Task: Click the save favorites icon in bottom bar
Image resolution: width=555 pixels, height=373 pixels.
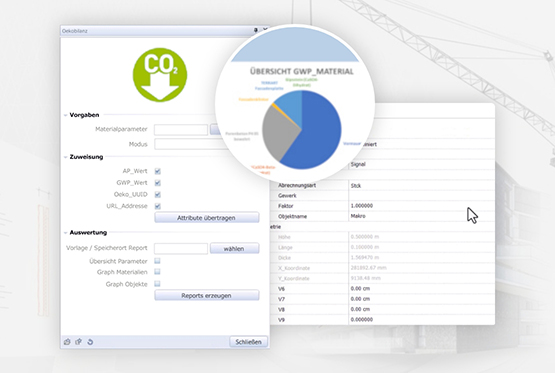Action: coord(79,342)
